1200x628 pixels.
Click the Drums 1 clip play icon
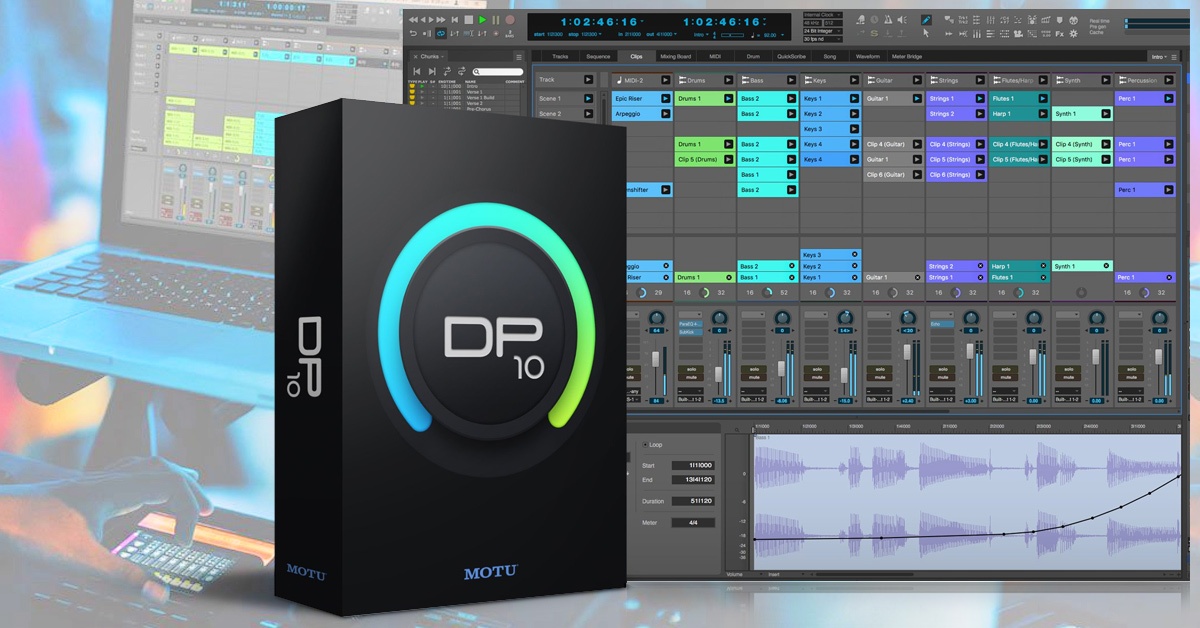click(x=726, y=99)
